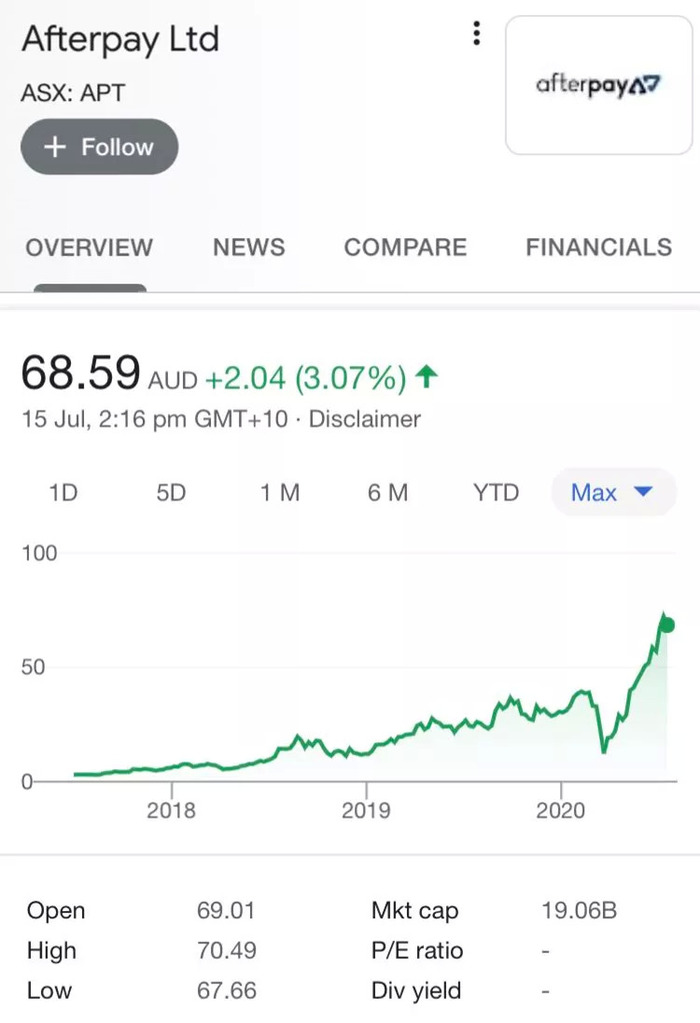The width and height of the screenshot is (700, 1023).
Task: Click the green current-price dot on chart
Action: tap(667, 625)
